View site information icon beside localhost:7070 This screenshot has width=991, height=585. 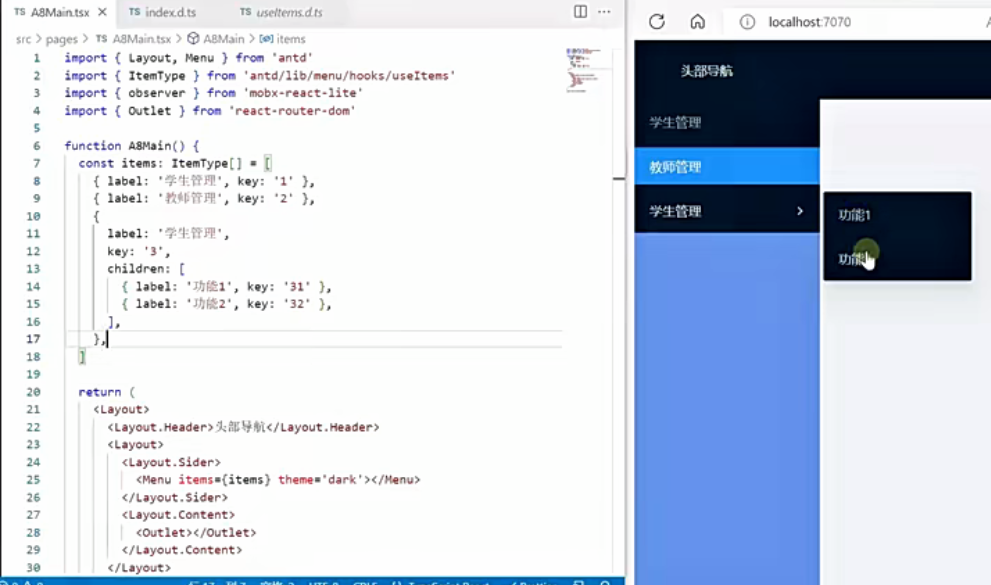pyautogui.click(x=747, y=22)
